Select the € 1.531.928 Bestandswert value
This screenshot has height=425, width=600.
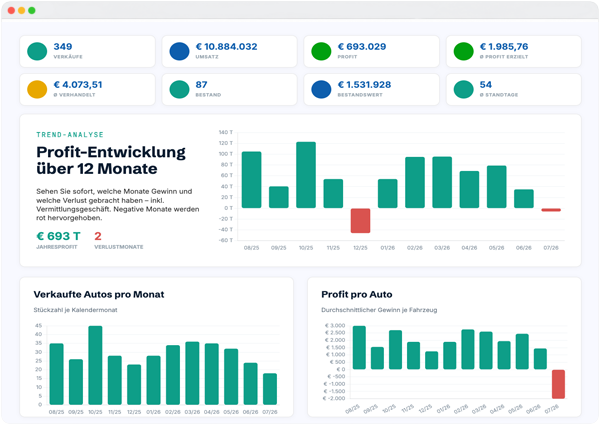pos(364,85)
